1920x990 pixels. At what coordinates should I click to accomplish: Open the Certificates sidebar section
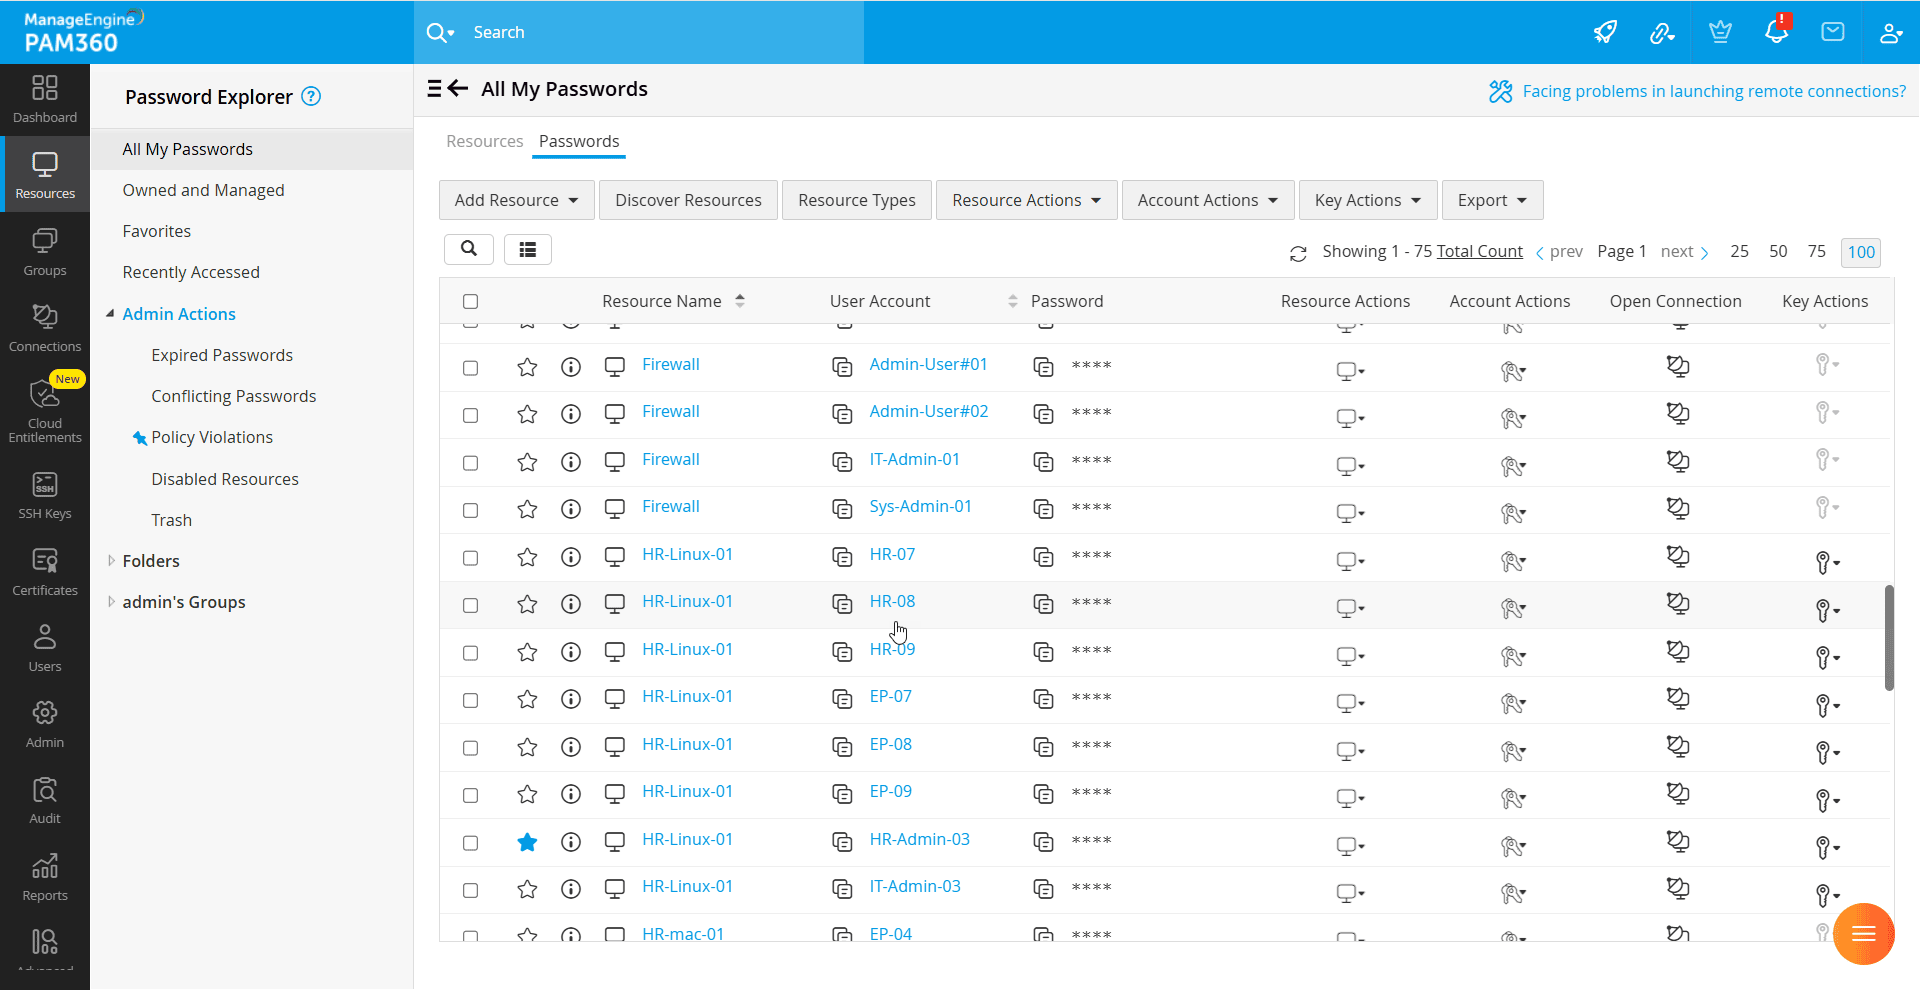coord(45,572)
